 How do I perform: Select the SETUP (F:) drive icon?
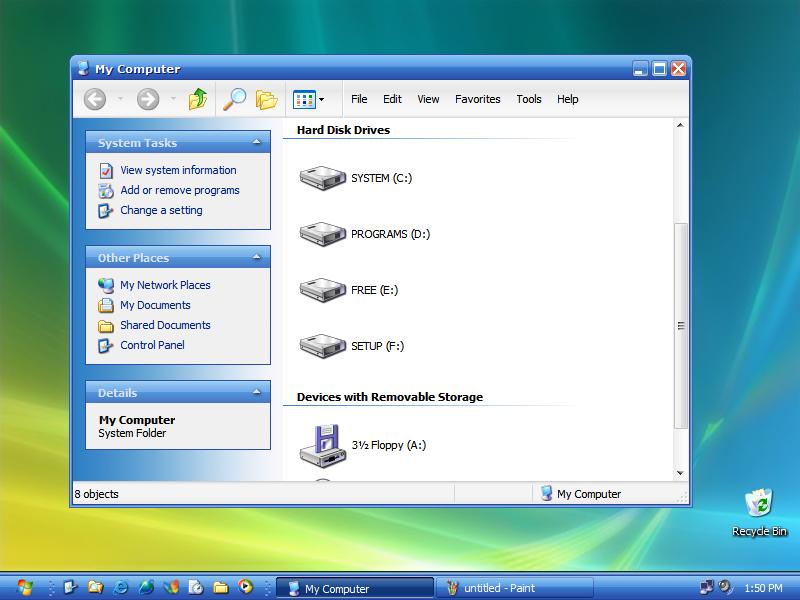(322, 346)
